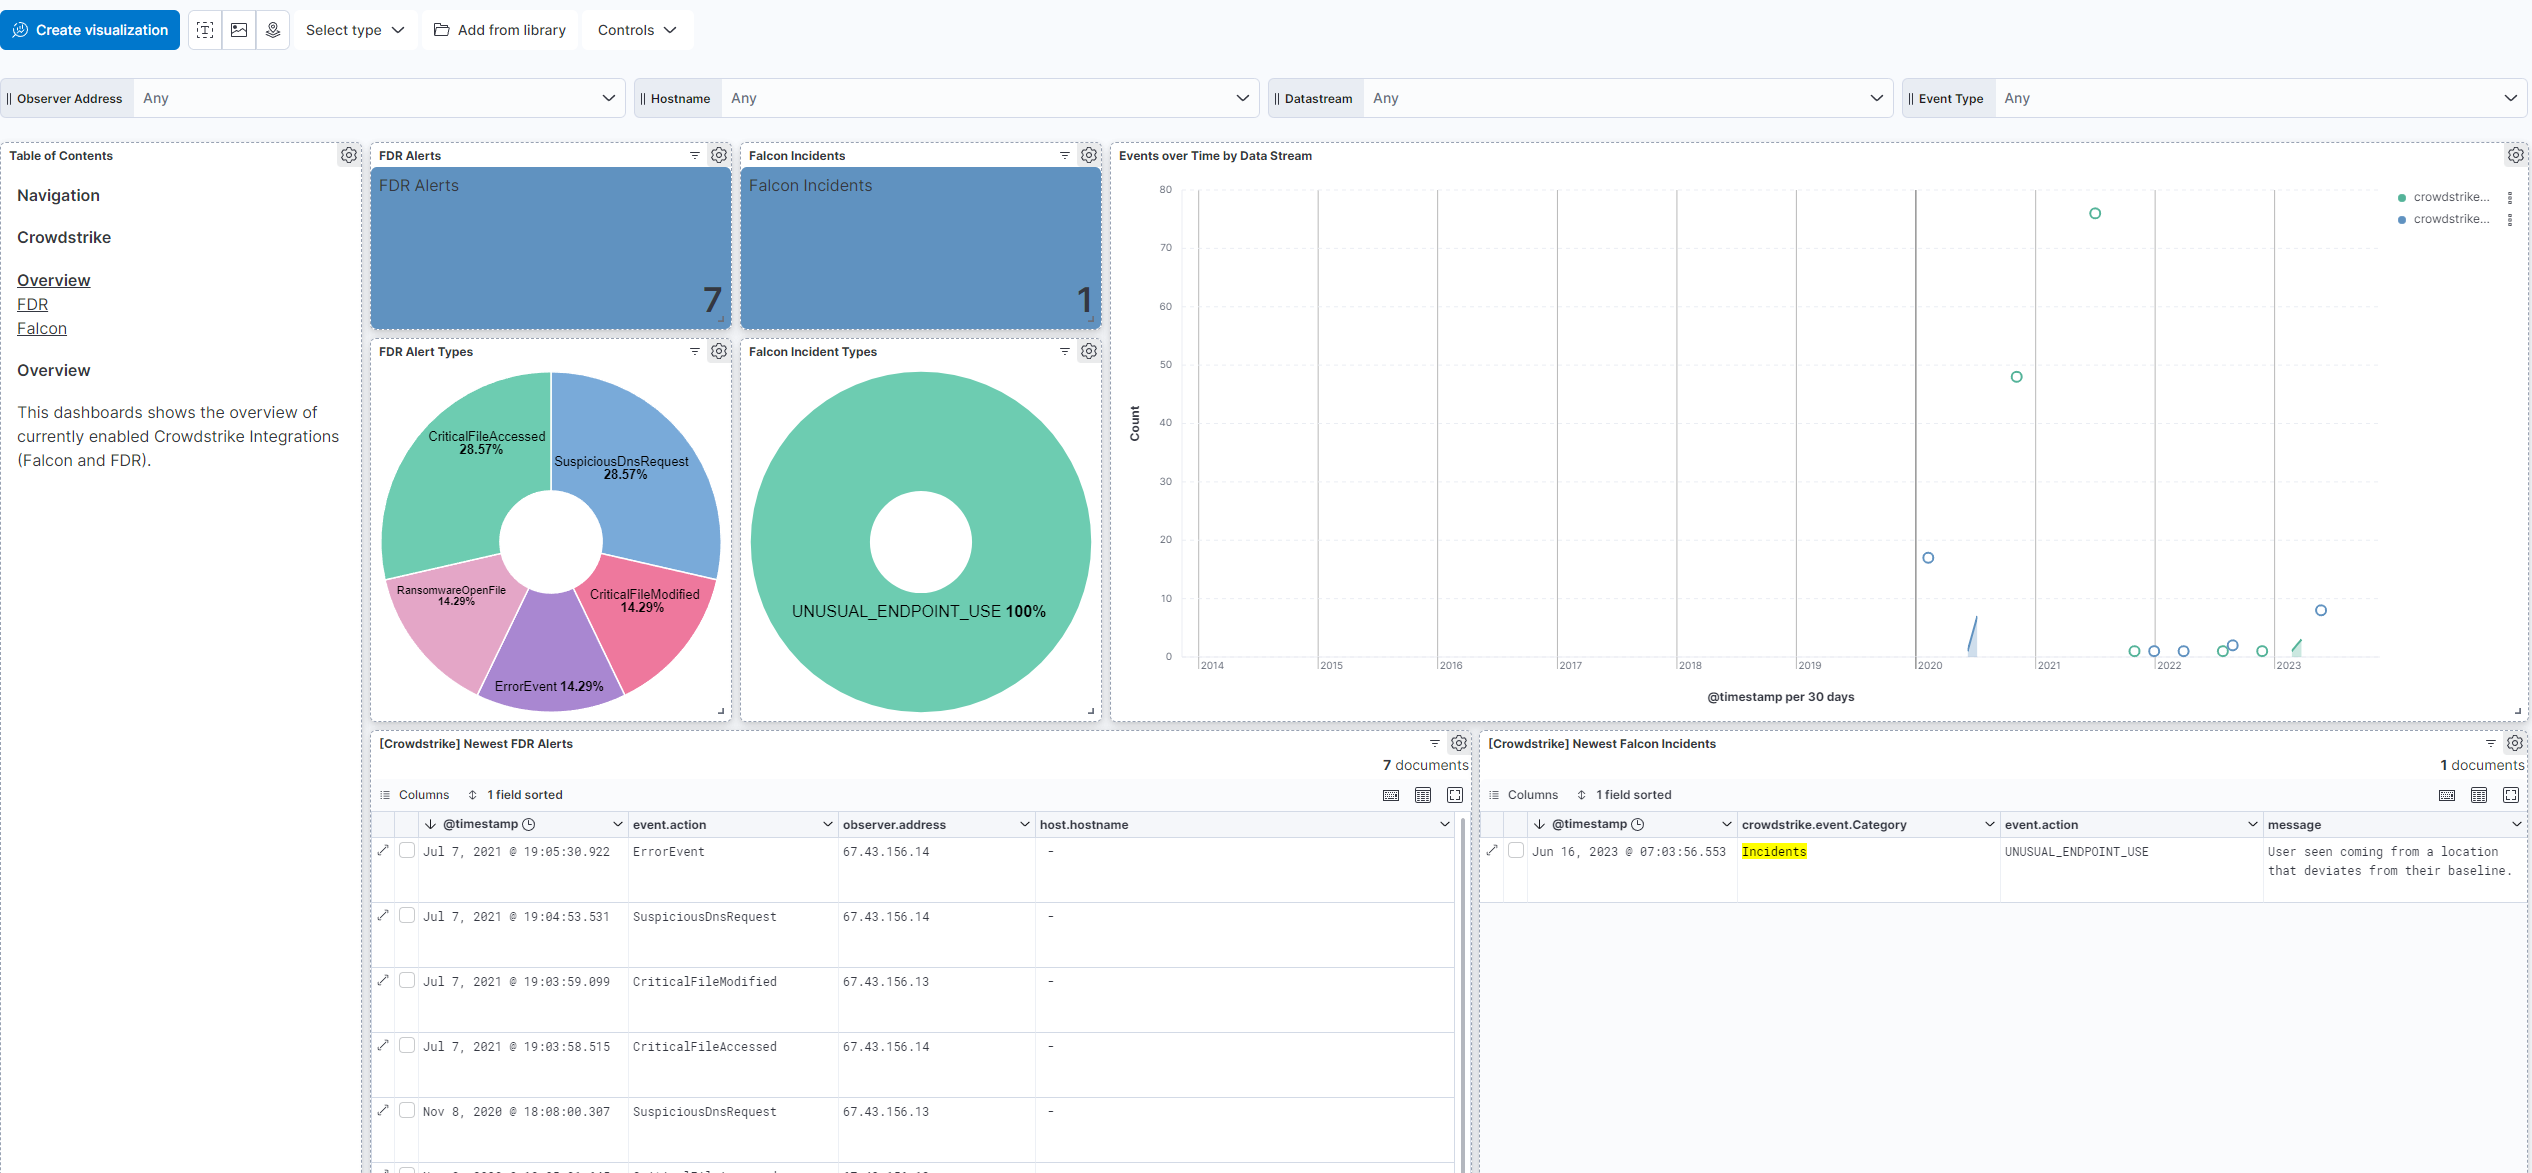Tick the Falcon incident row checkbox
Viewport: 2532px width, 1173px height.
(1516, 850)
